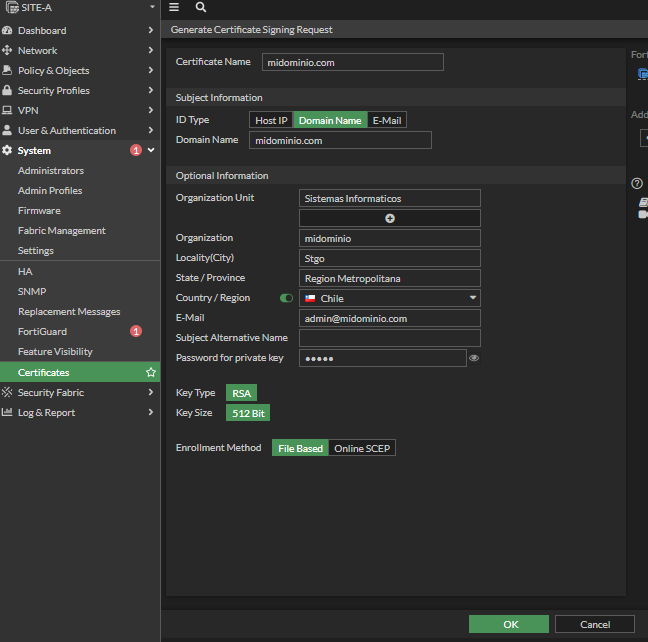Select Host IP as ID Type
Viewport: 648px width, 642px height.
pos(271,121)
